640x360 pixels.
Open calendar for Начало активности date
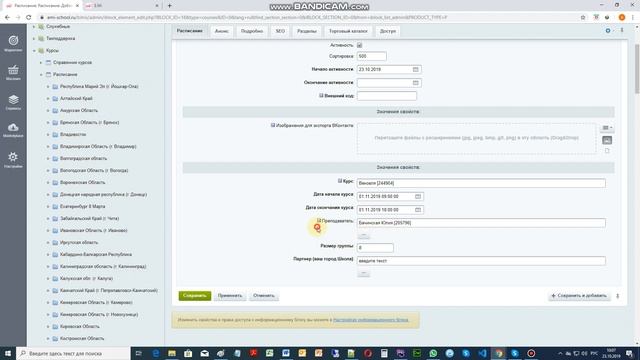(x=416, y=69)
